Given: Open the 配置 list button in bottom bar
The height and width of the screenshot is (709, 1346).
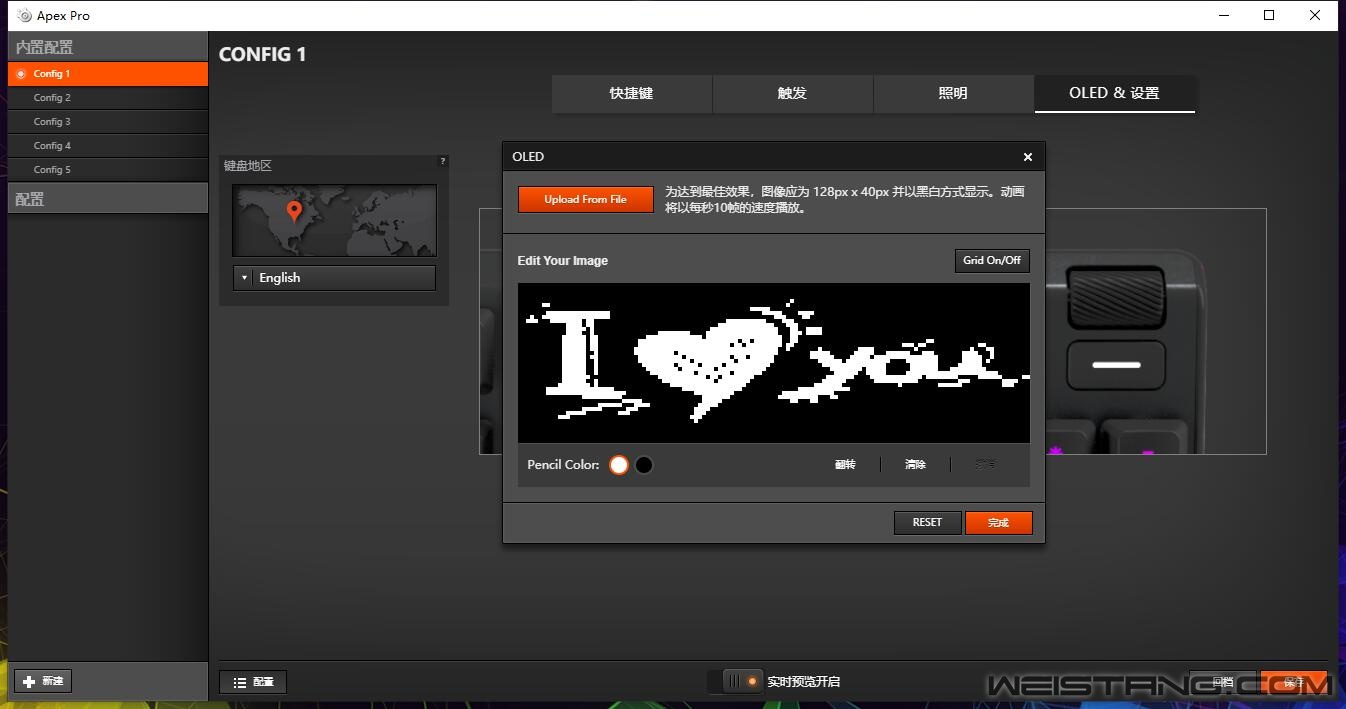Looking at the screenshot, I should click(253, 682).
